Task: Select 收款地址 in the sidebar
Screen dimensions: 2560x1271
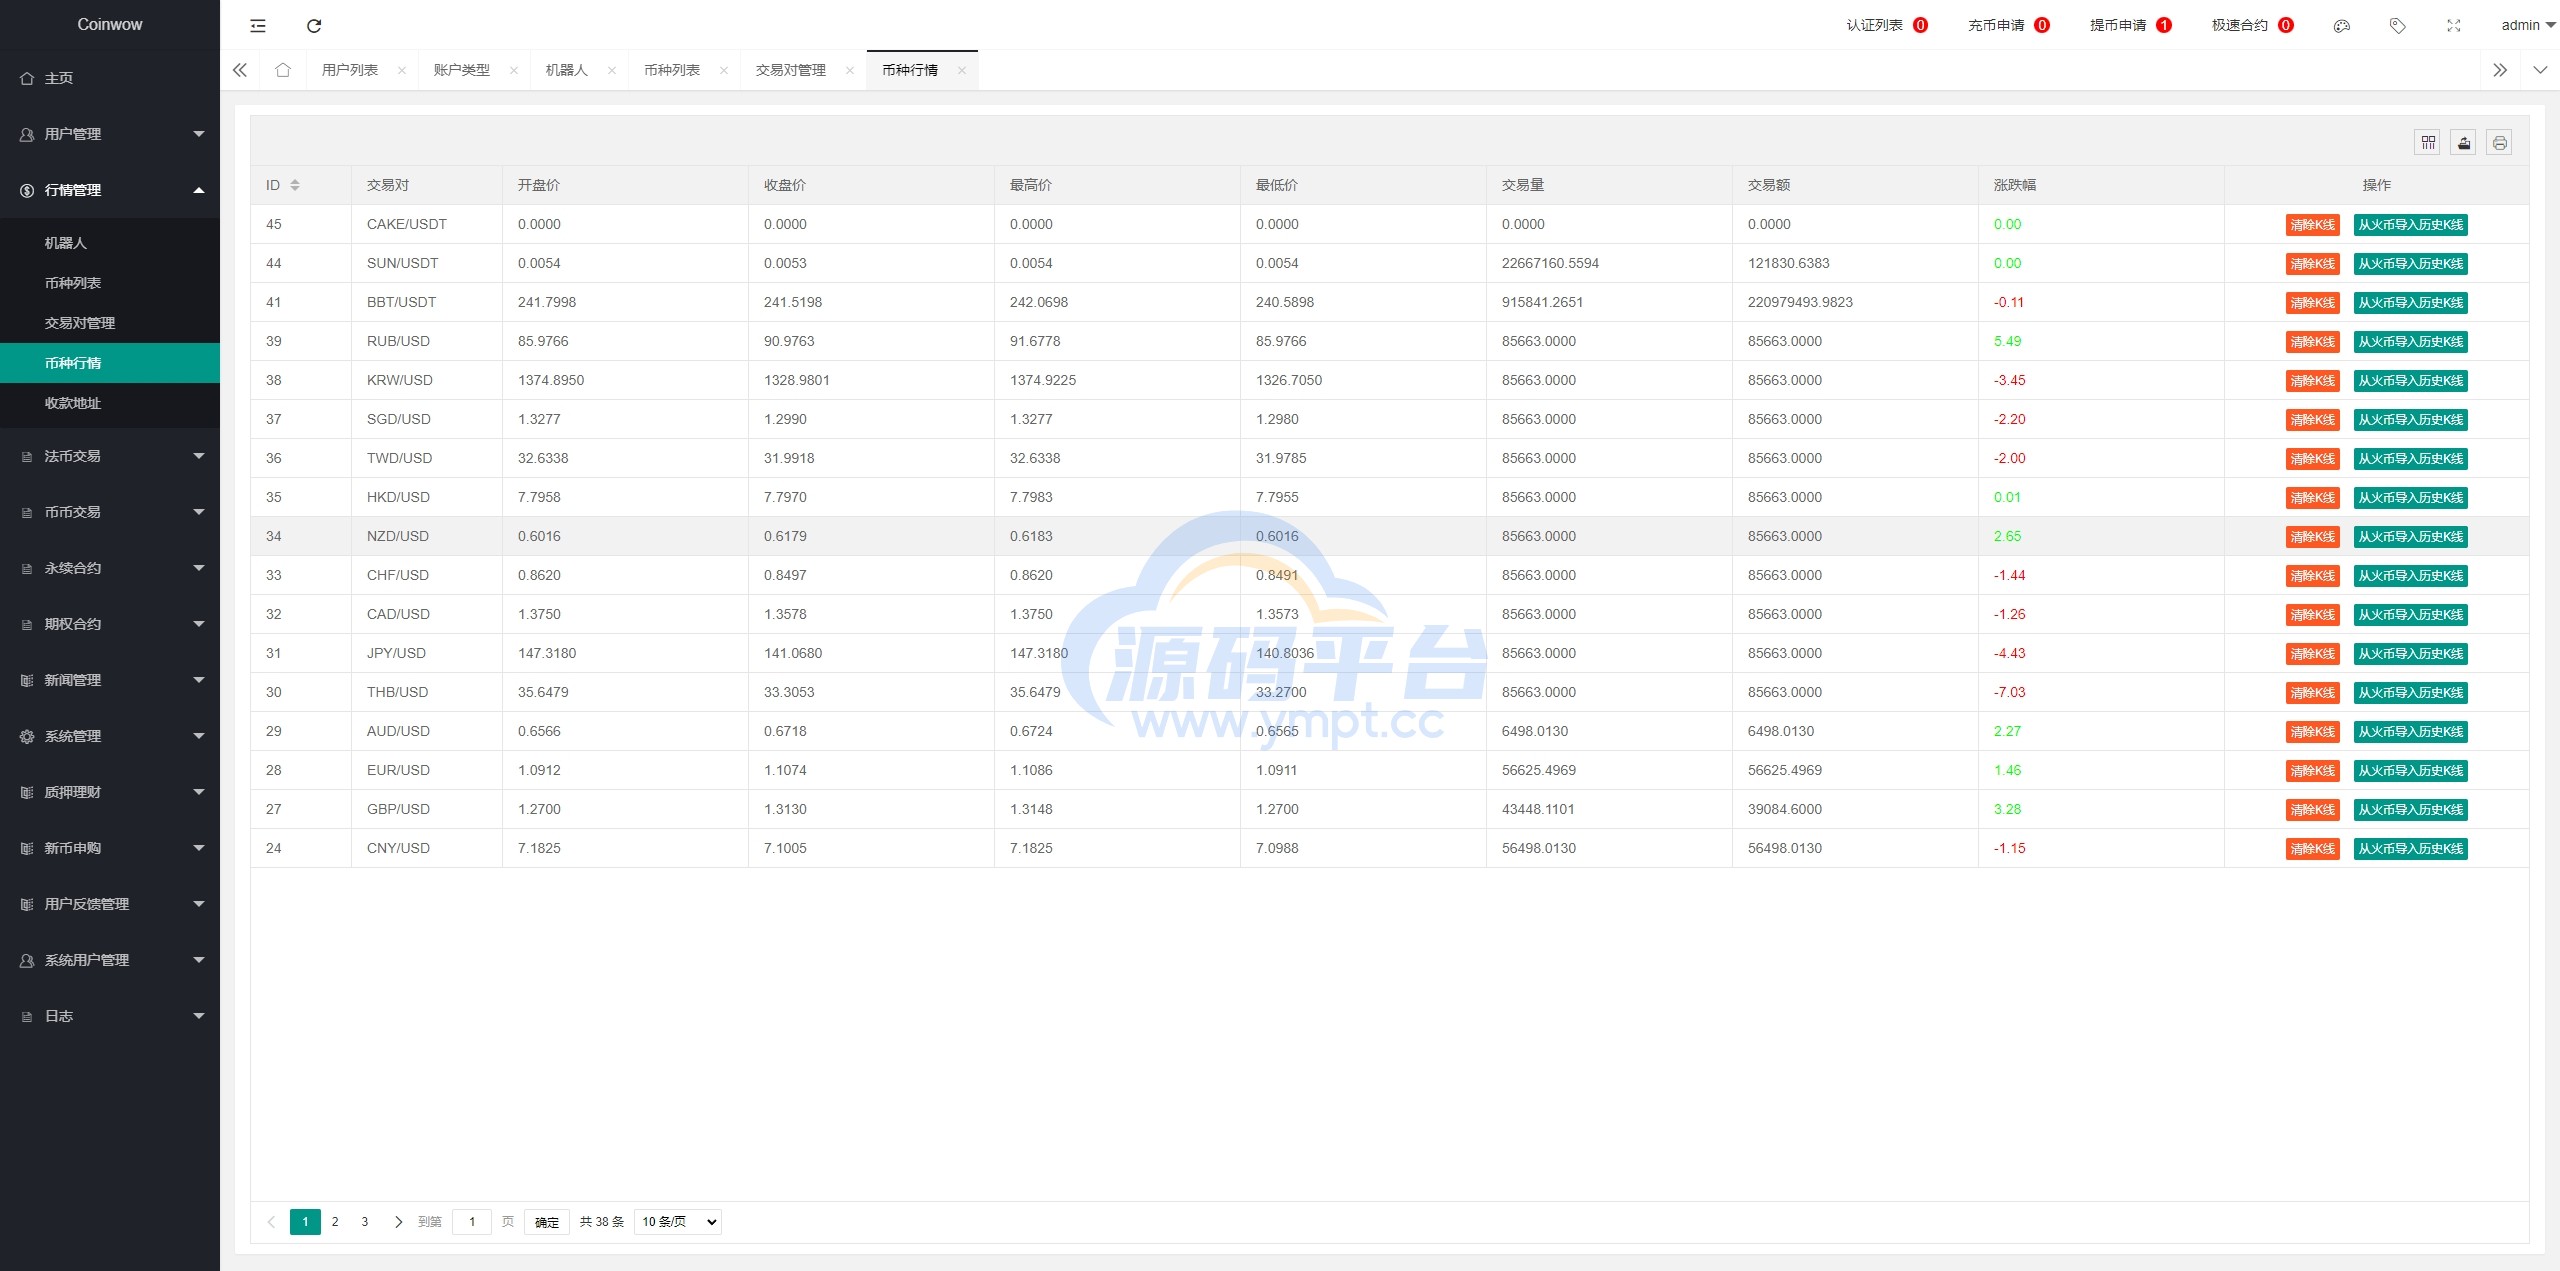Action: 73,403
